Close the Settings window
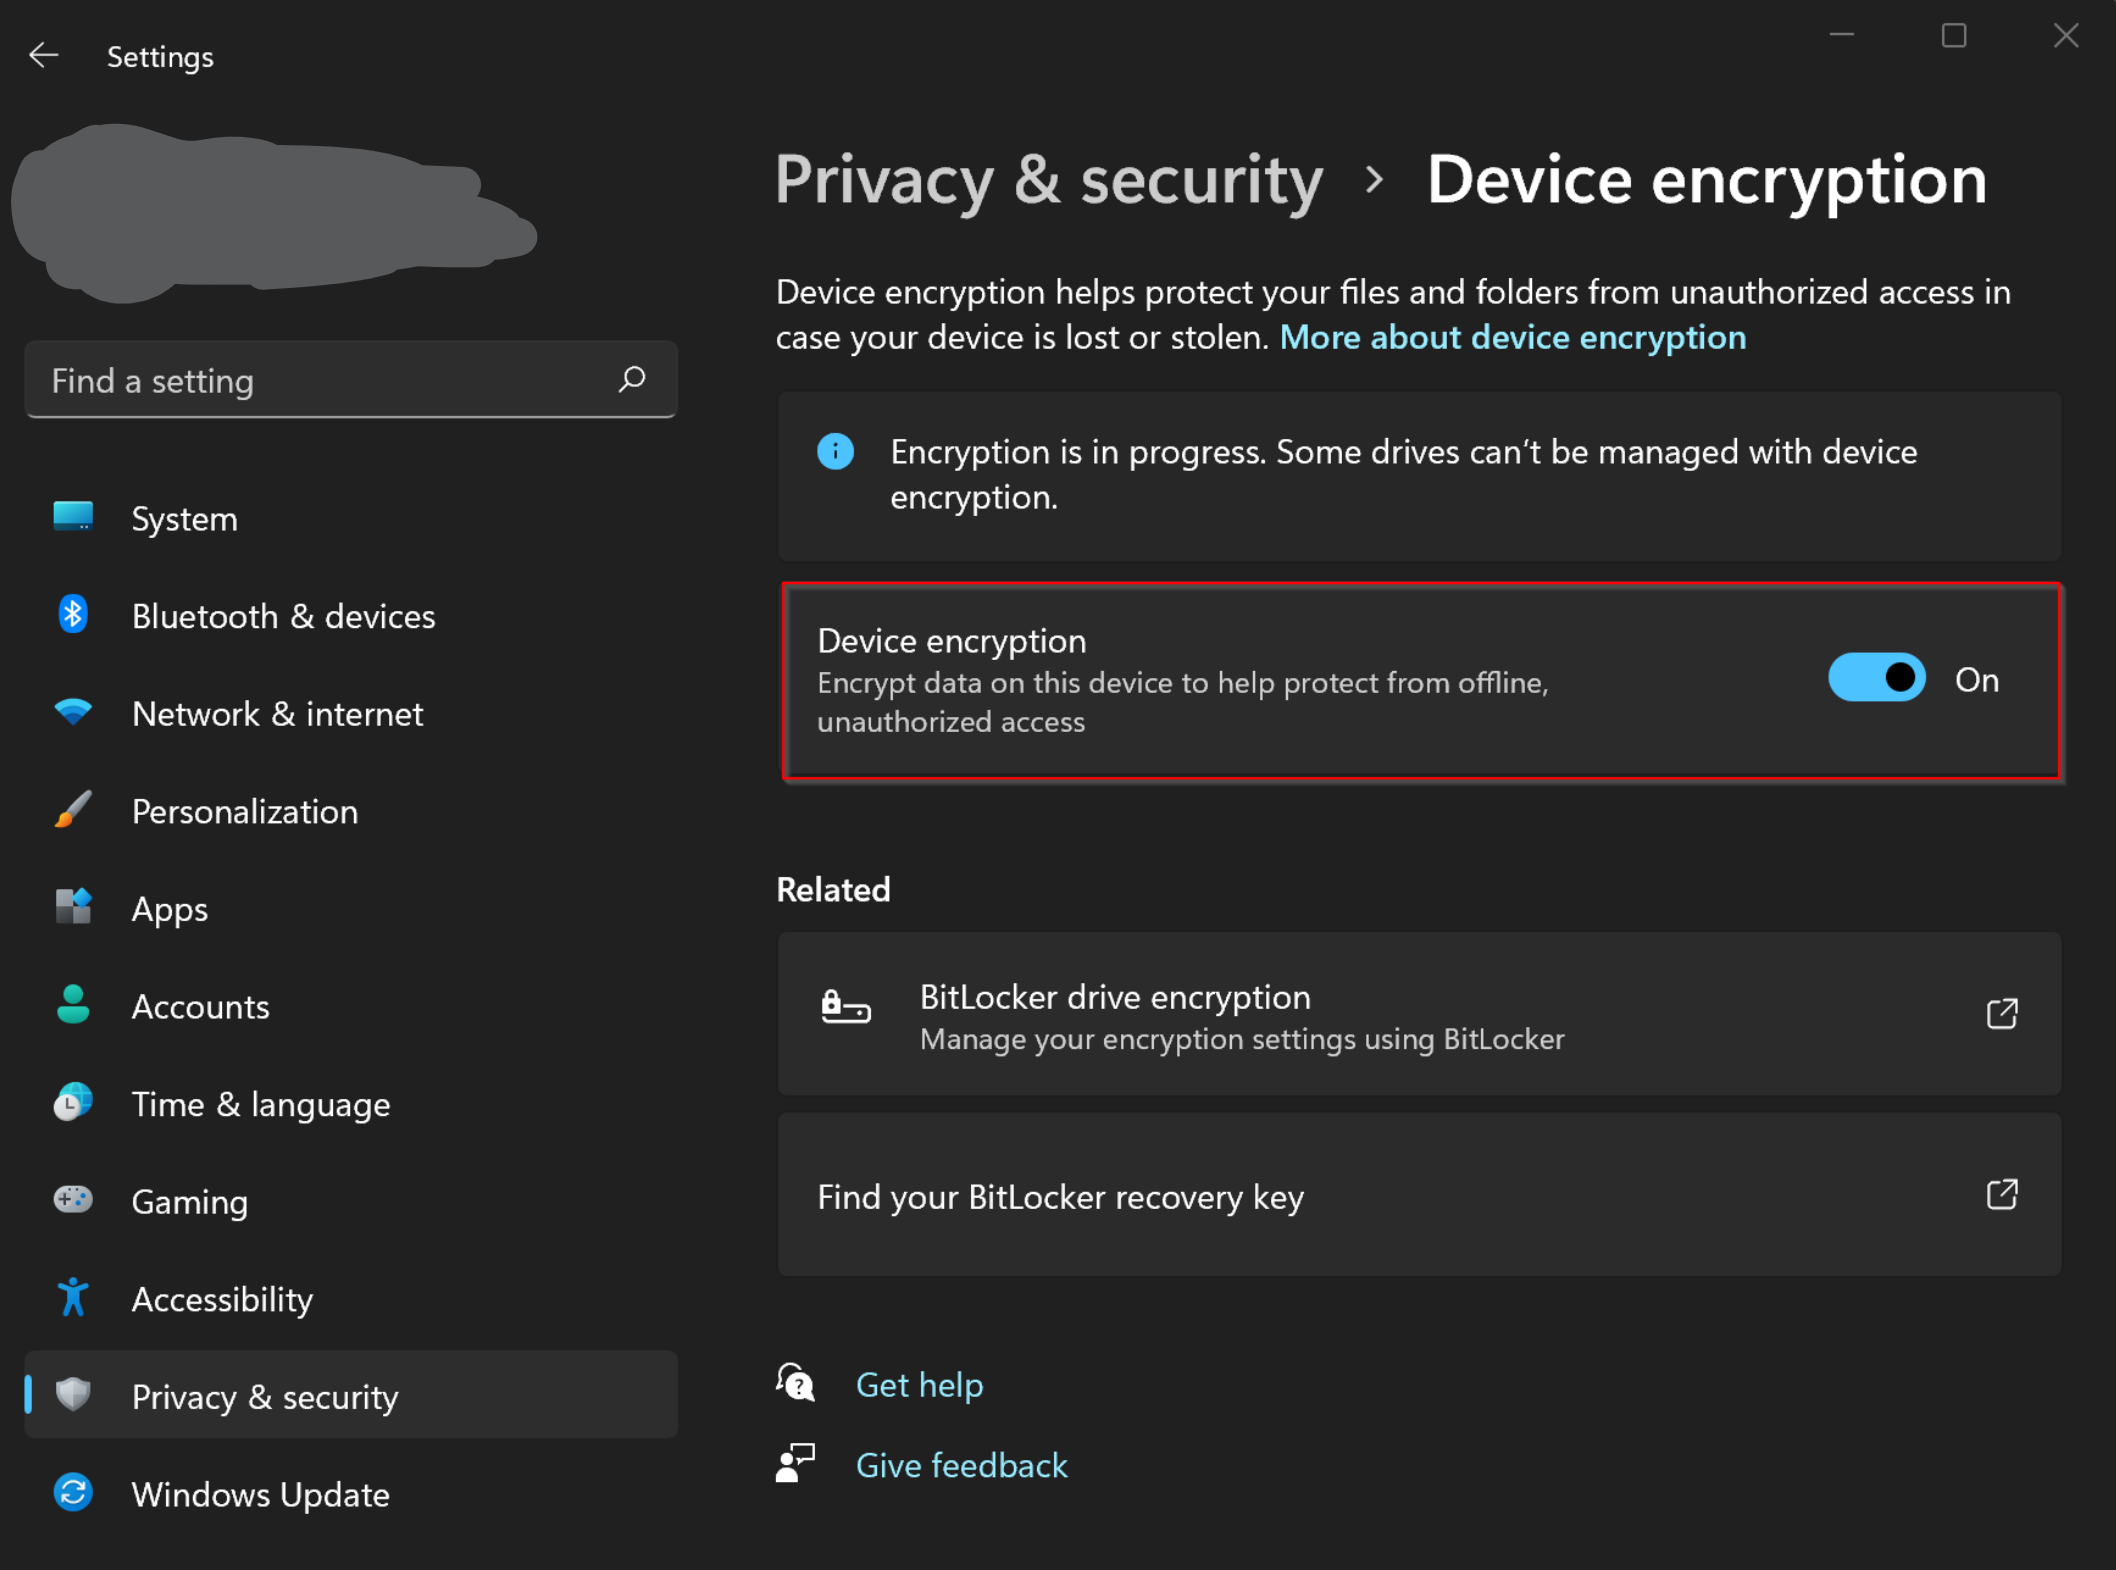This screenshot has width=2116, height=1570. tap(2066, 35)
